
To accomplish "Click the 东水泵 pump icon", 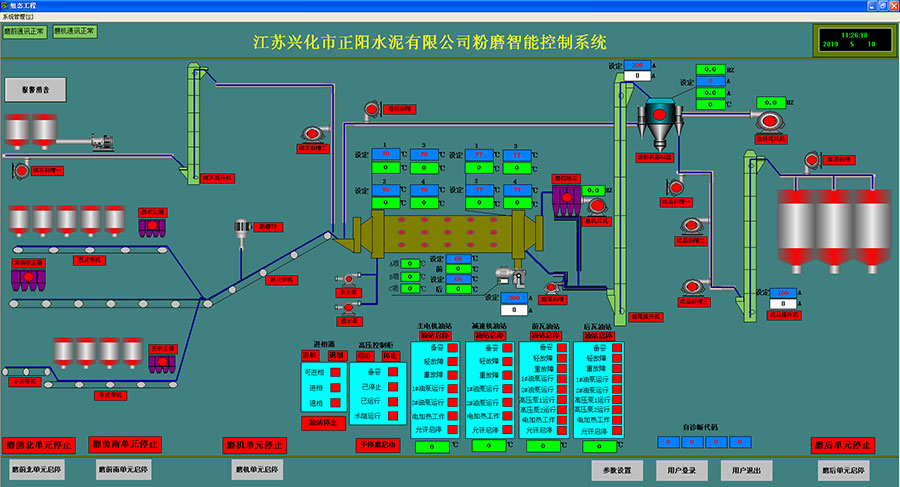I will [x=348, y=280].
